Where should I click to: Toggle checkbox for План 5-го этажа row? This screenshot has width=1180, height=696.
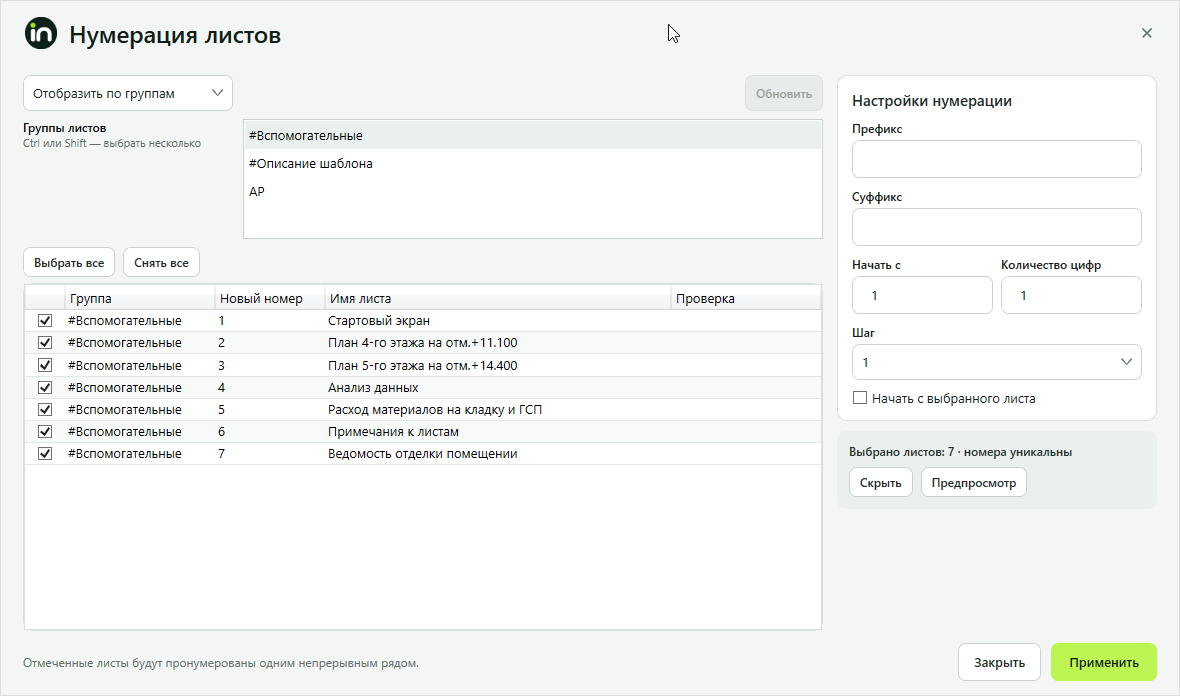click(45, 365)
